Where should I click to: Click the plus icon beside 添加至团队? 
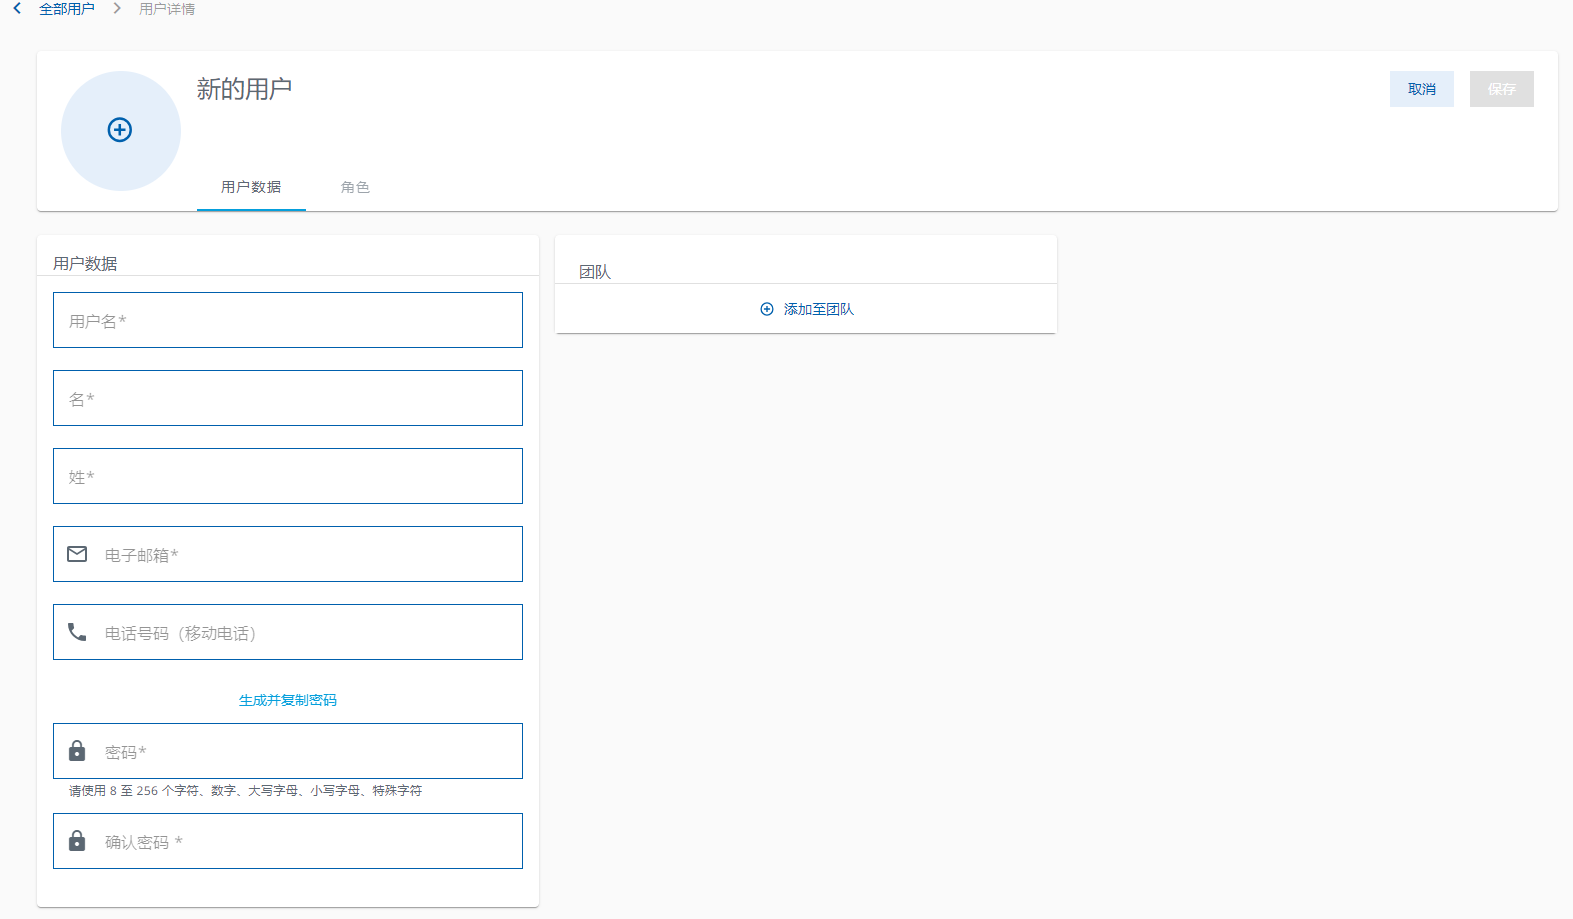click(767, 309)
